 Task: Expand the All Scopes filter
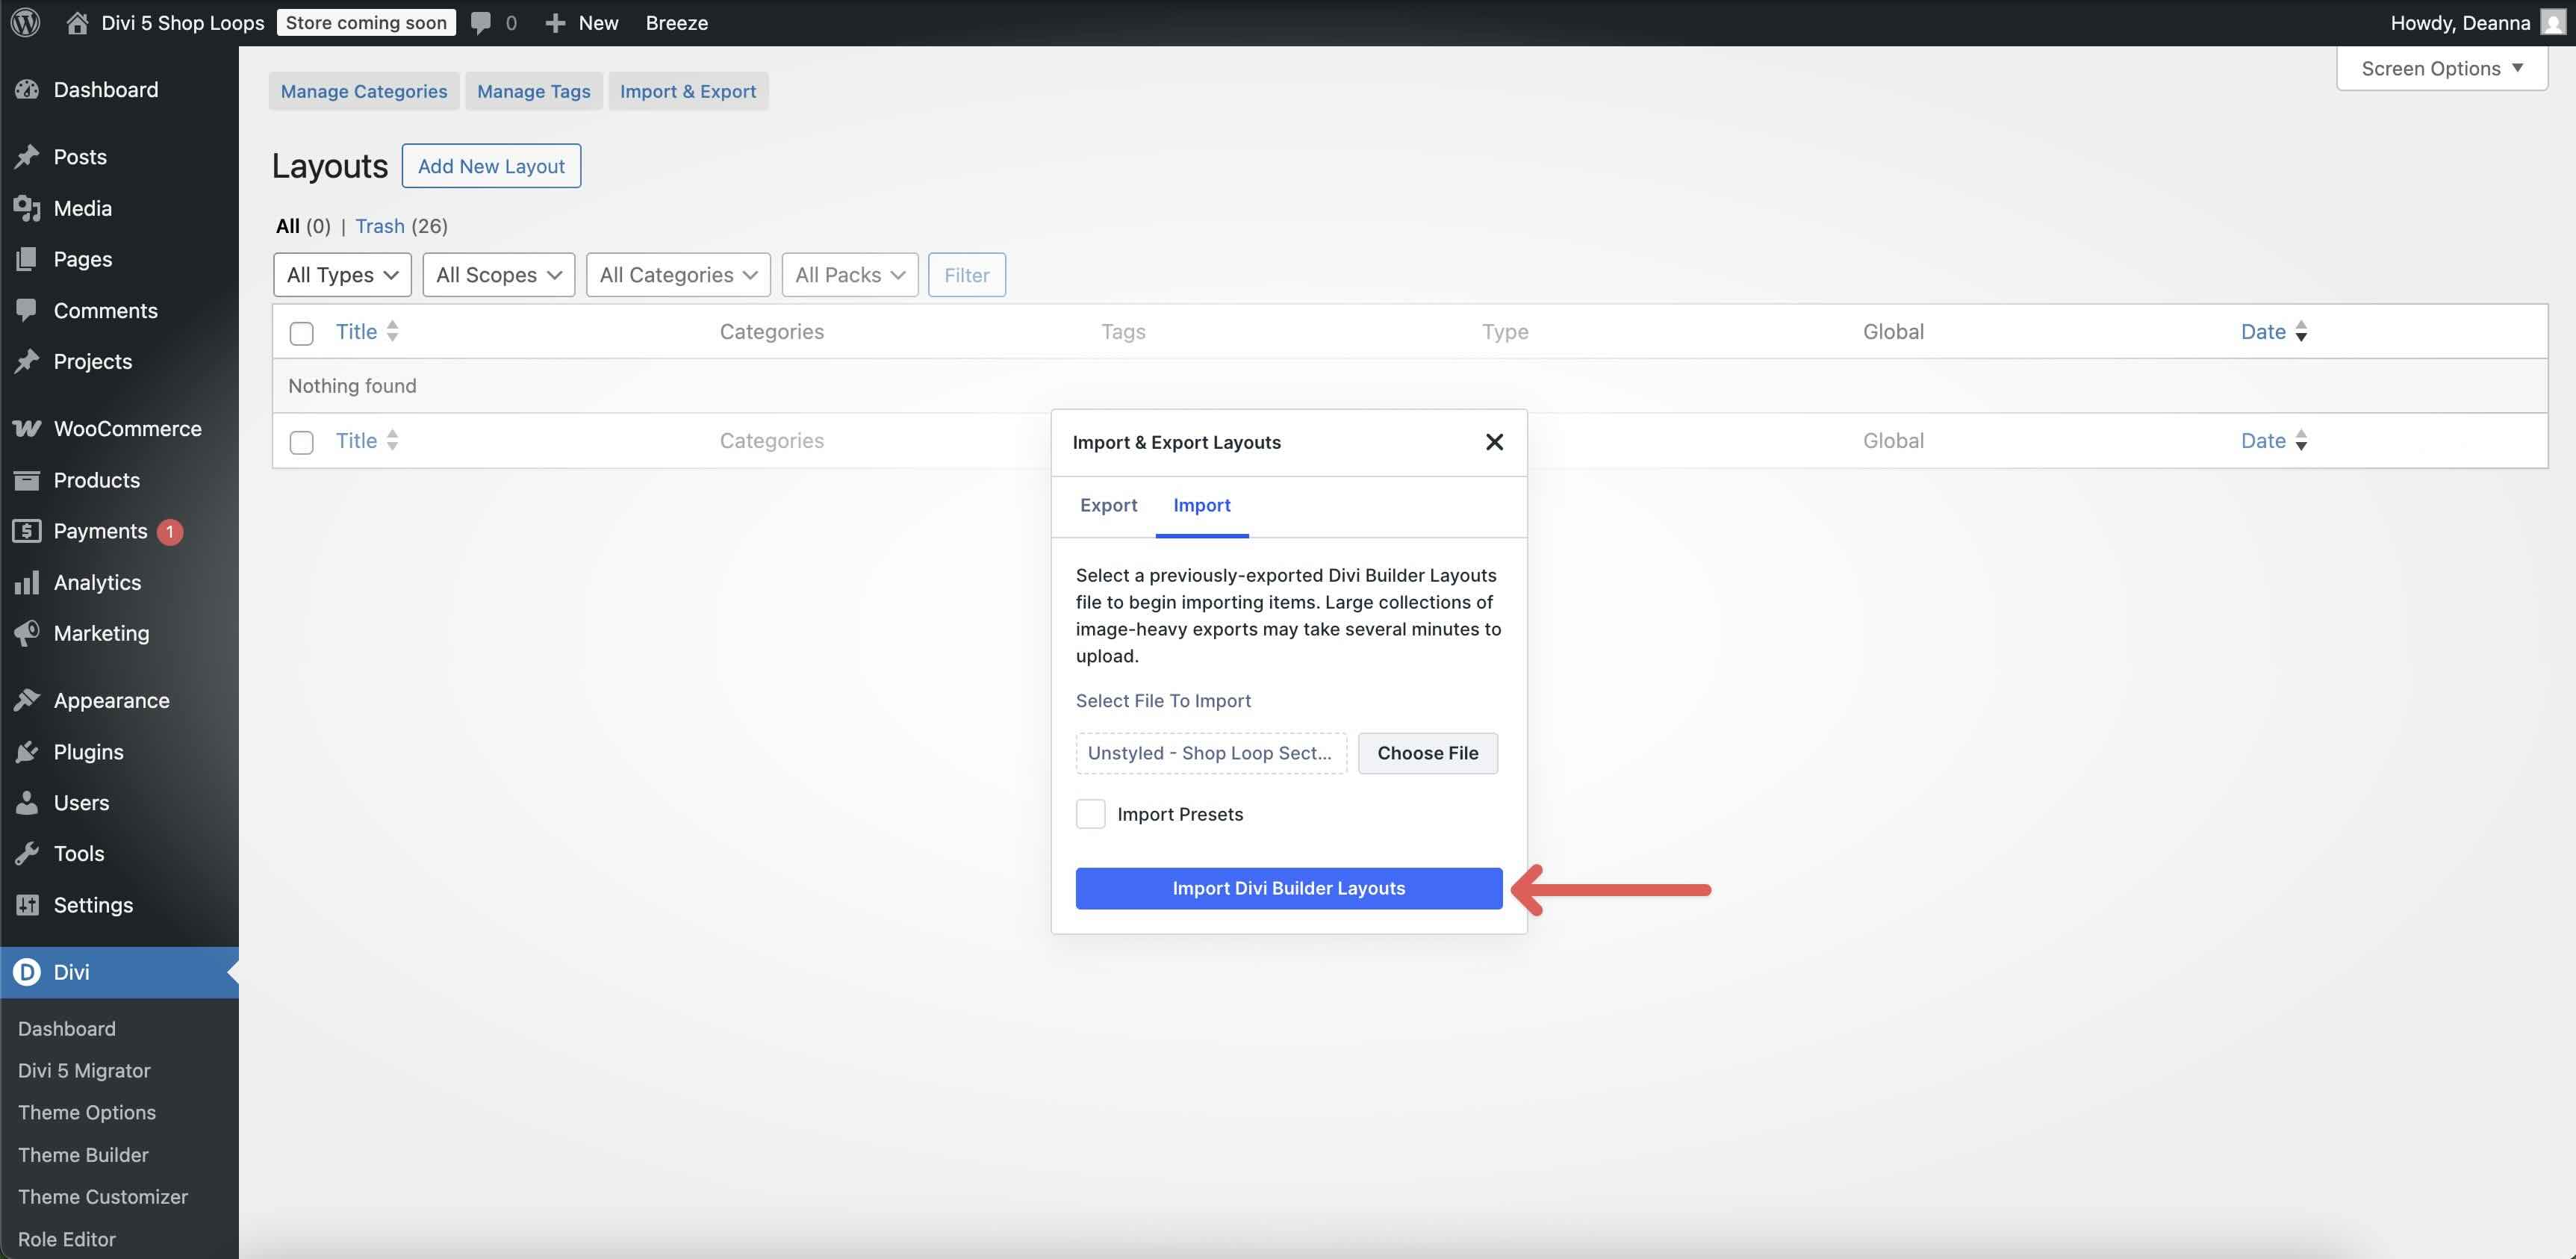tap(498, 274)
